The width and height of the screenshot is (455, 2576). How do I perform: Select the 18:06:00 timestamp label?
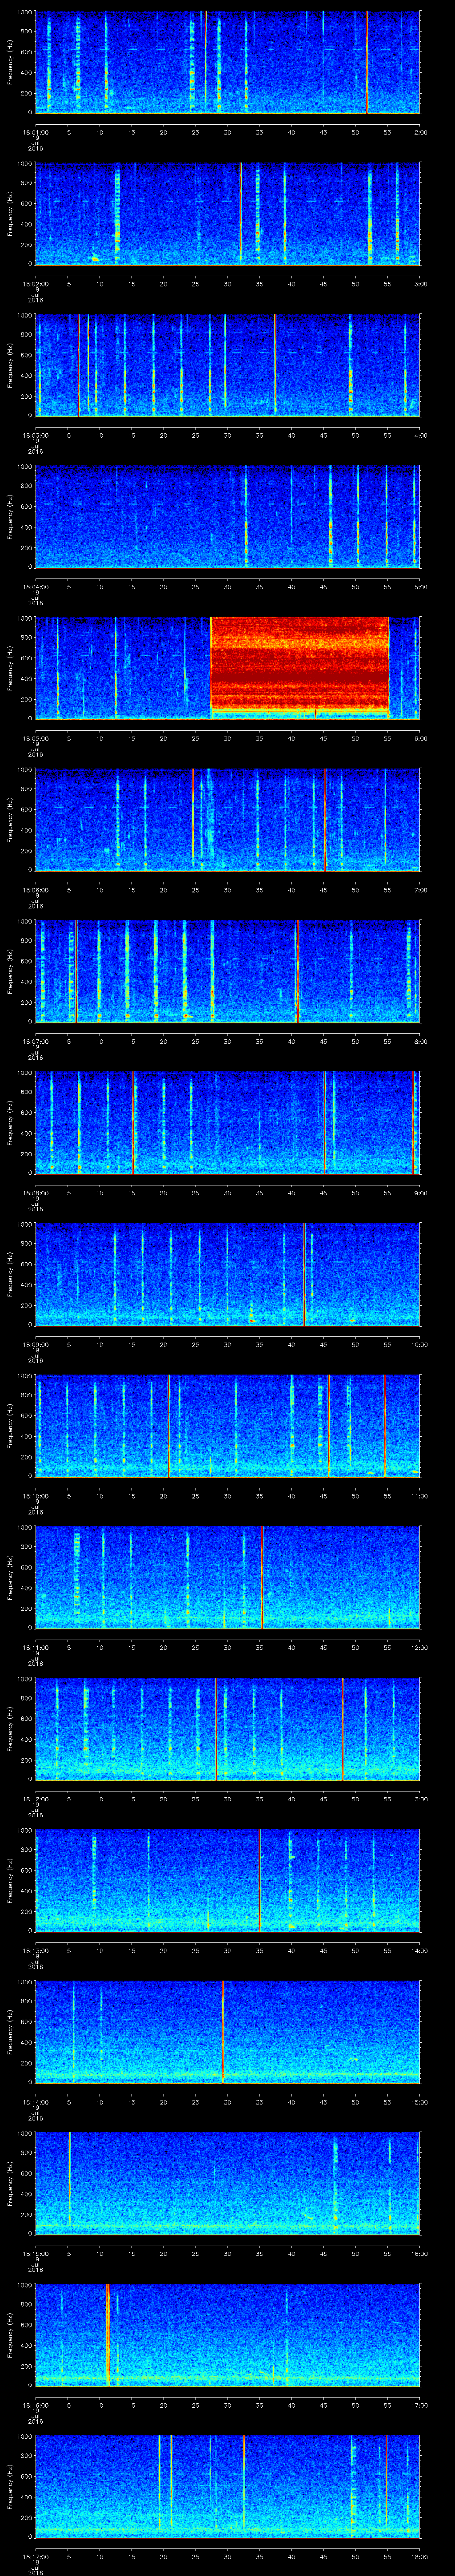(35, 890)
